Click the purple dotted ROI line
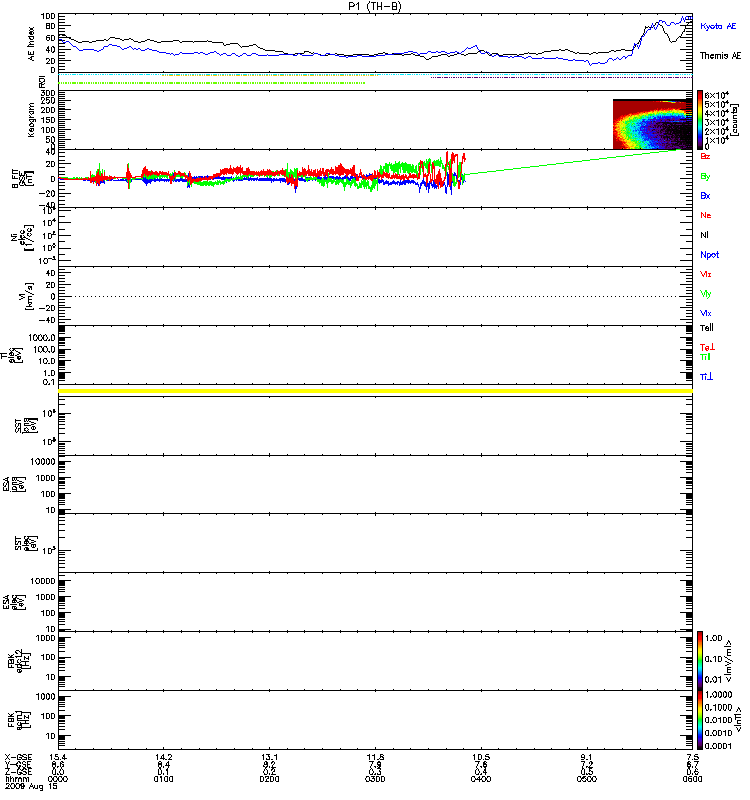The image size is (750, 800). [x=562, y=78]
